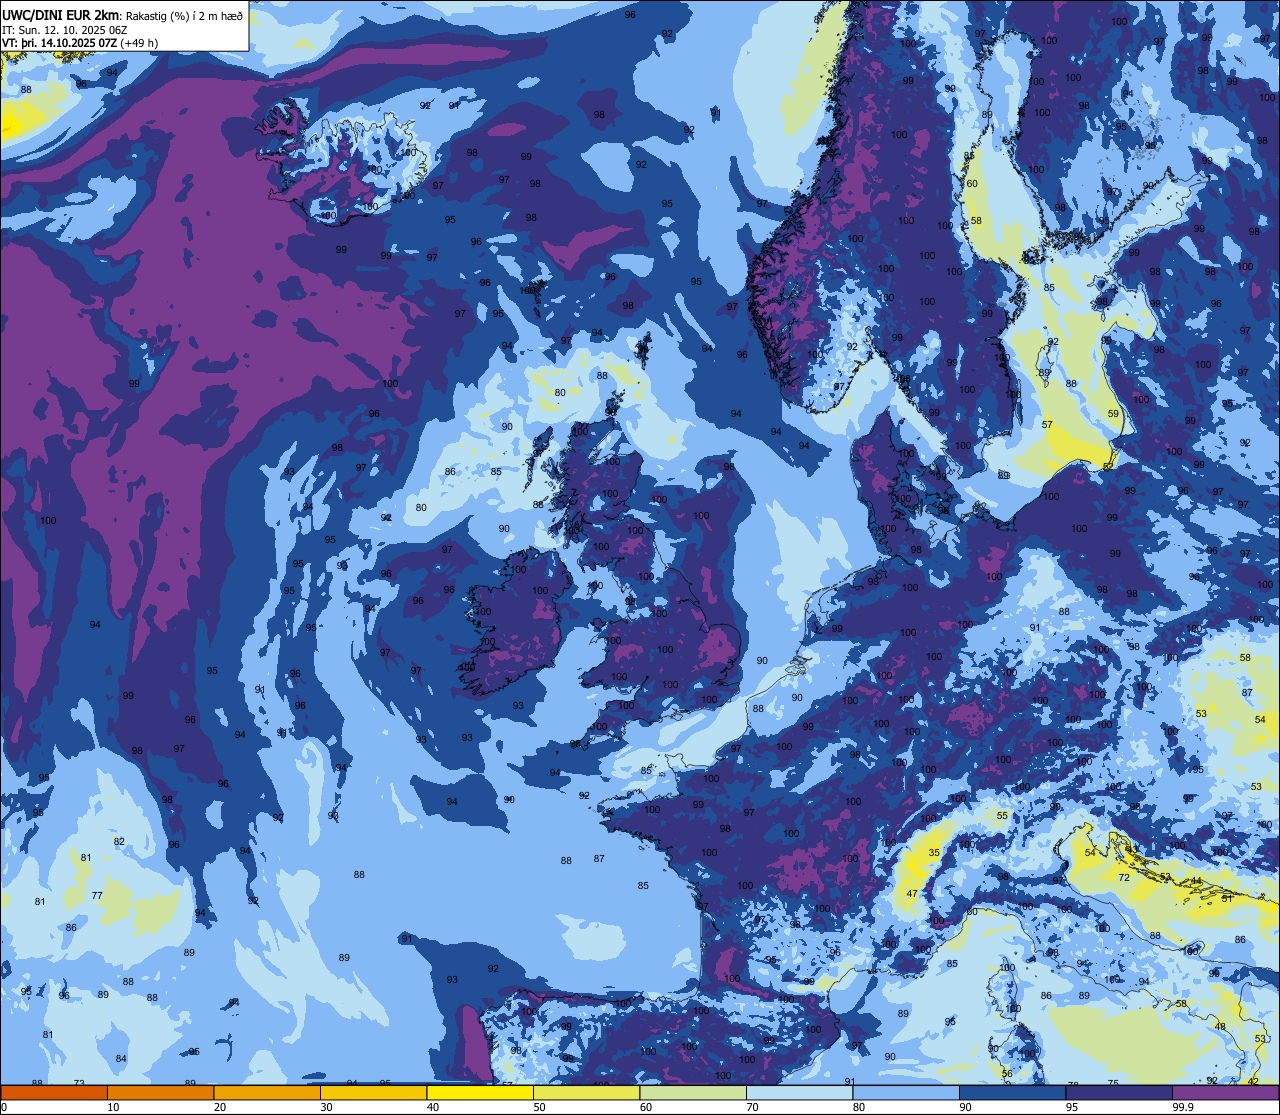1280x1115 pixels.
Task: Click the '10' legend tick label
Action: [x=113, y=1107]
